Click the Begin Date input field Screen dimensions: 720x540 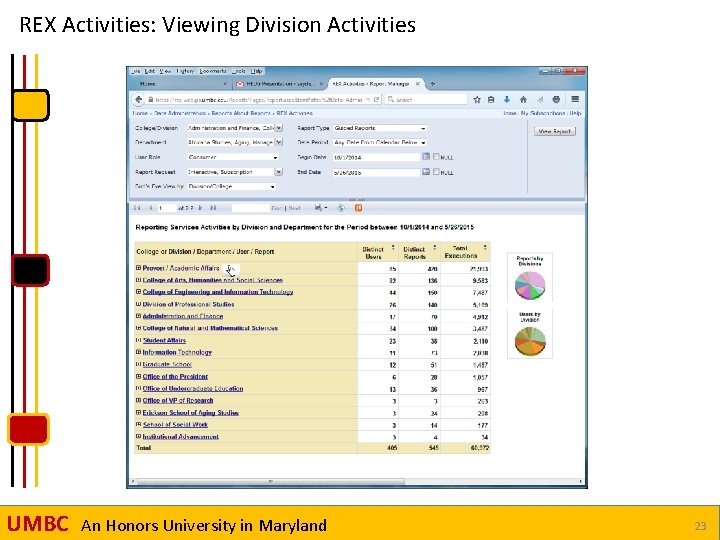(377, 157)
